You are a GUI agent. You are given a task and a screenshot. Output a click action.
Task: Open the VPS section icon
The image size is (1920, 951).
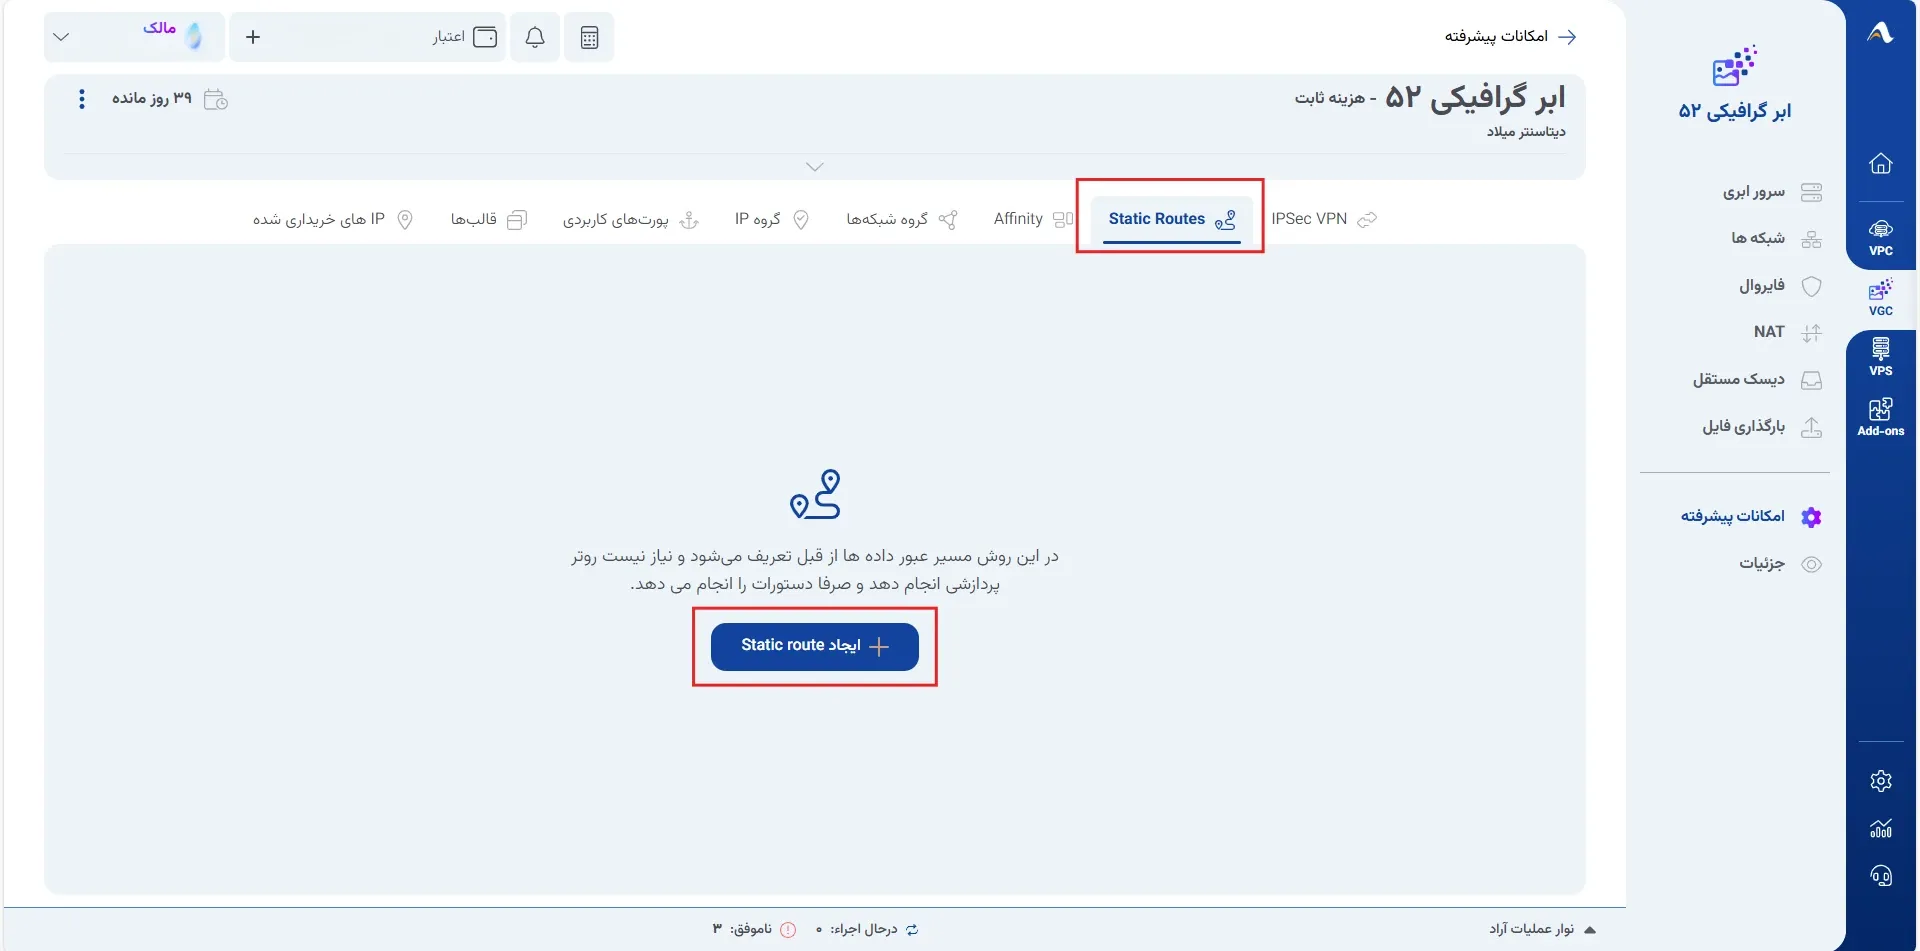[x=1880, y=358]
